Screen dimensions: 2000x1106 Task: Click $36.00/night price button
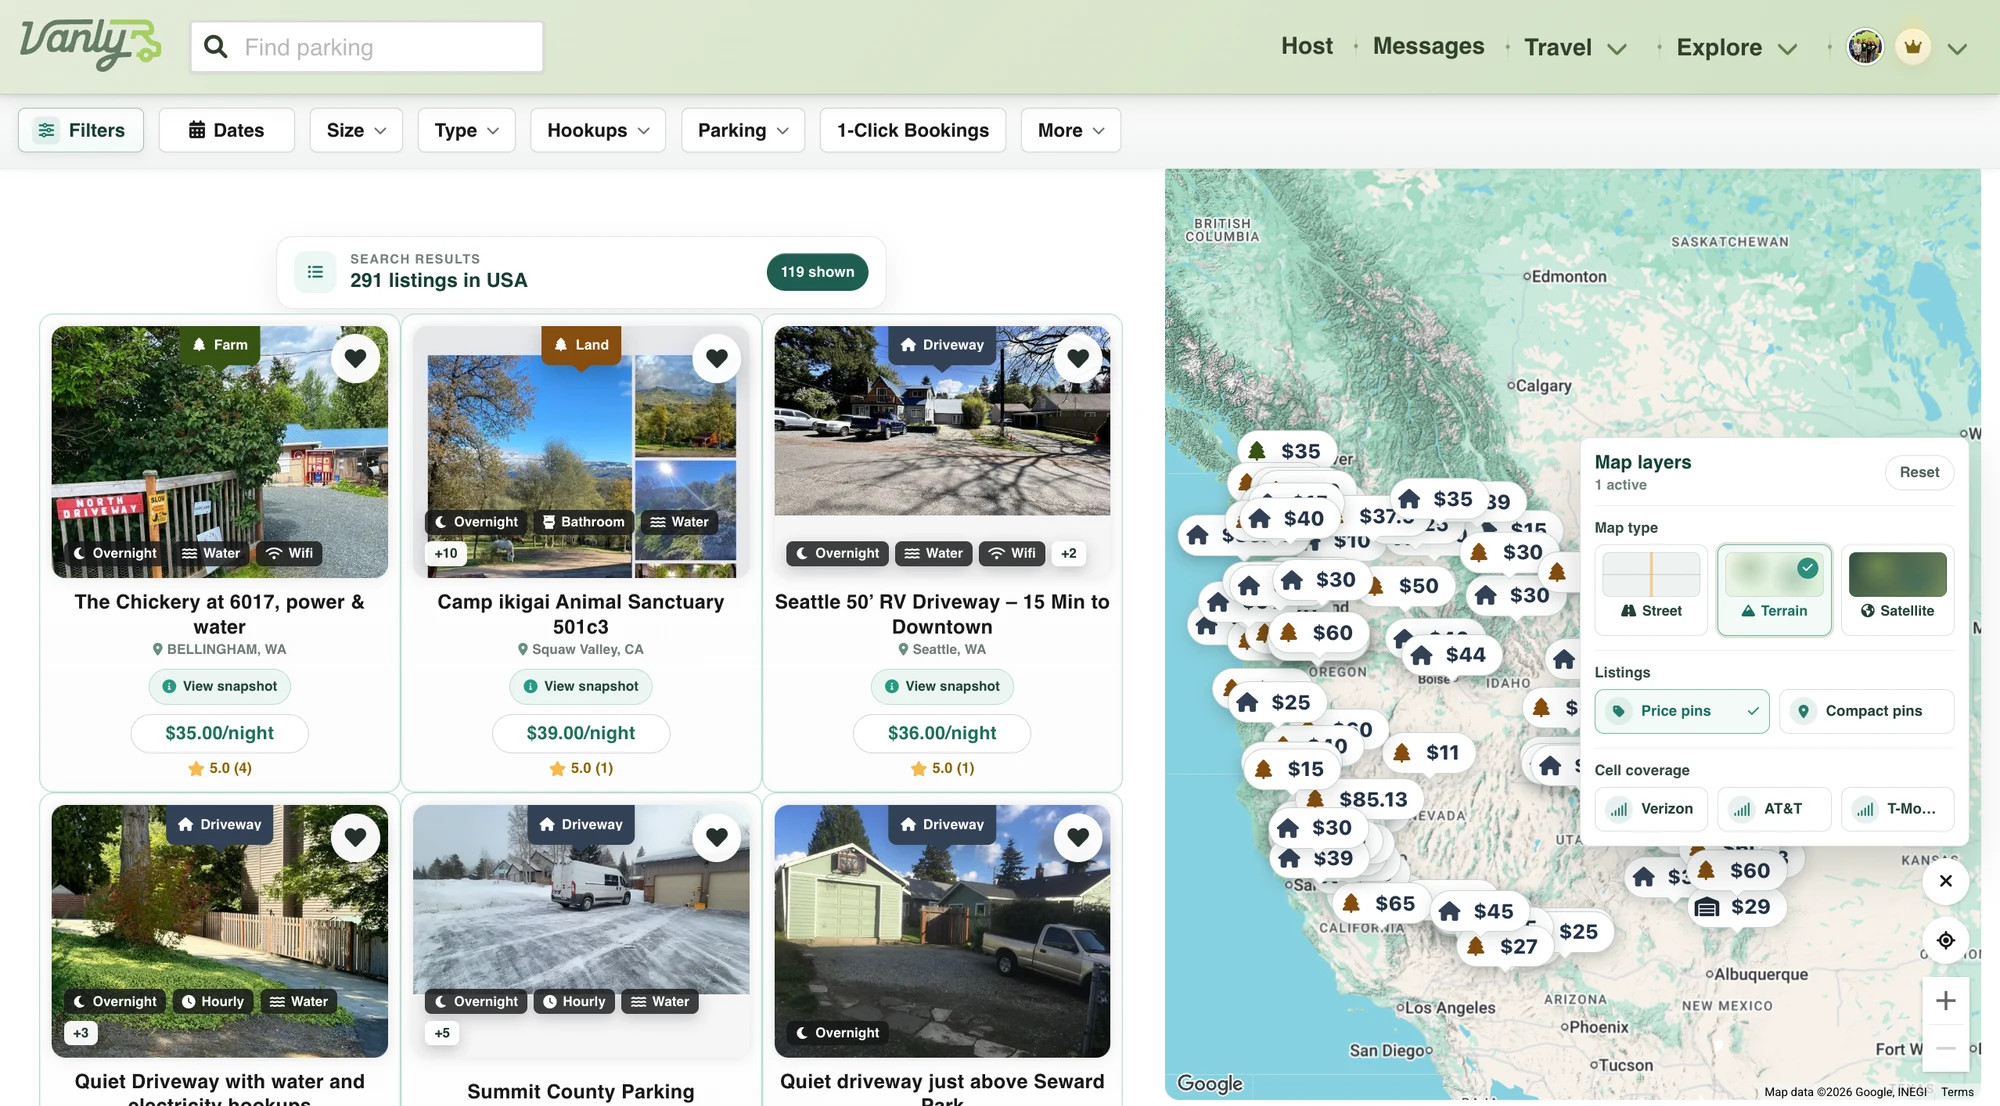[942, 733]
